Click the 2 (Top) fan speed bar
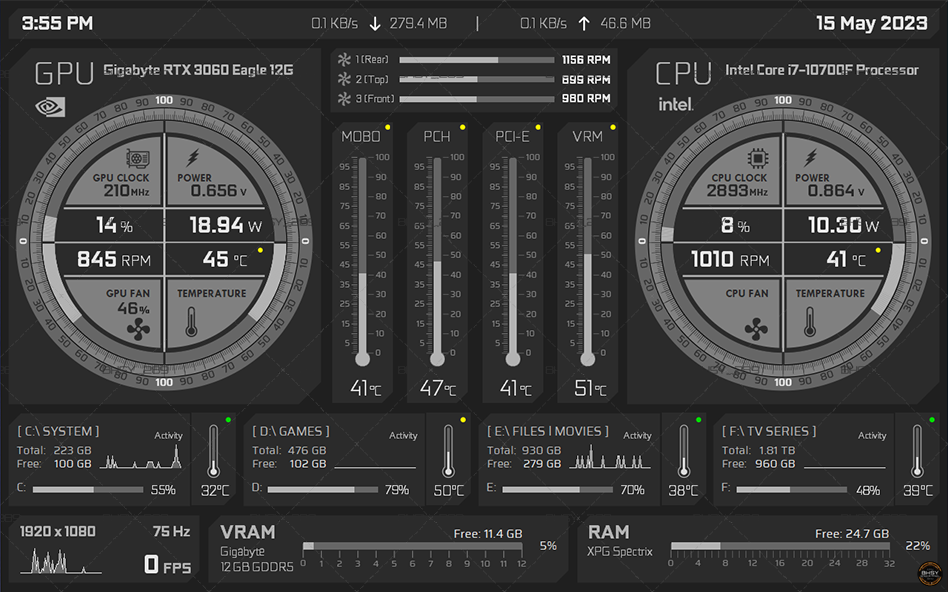Screen dimensions: 948x592 (476, 79)
